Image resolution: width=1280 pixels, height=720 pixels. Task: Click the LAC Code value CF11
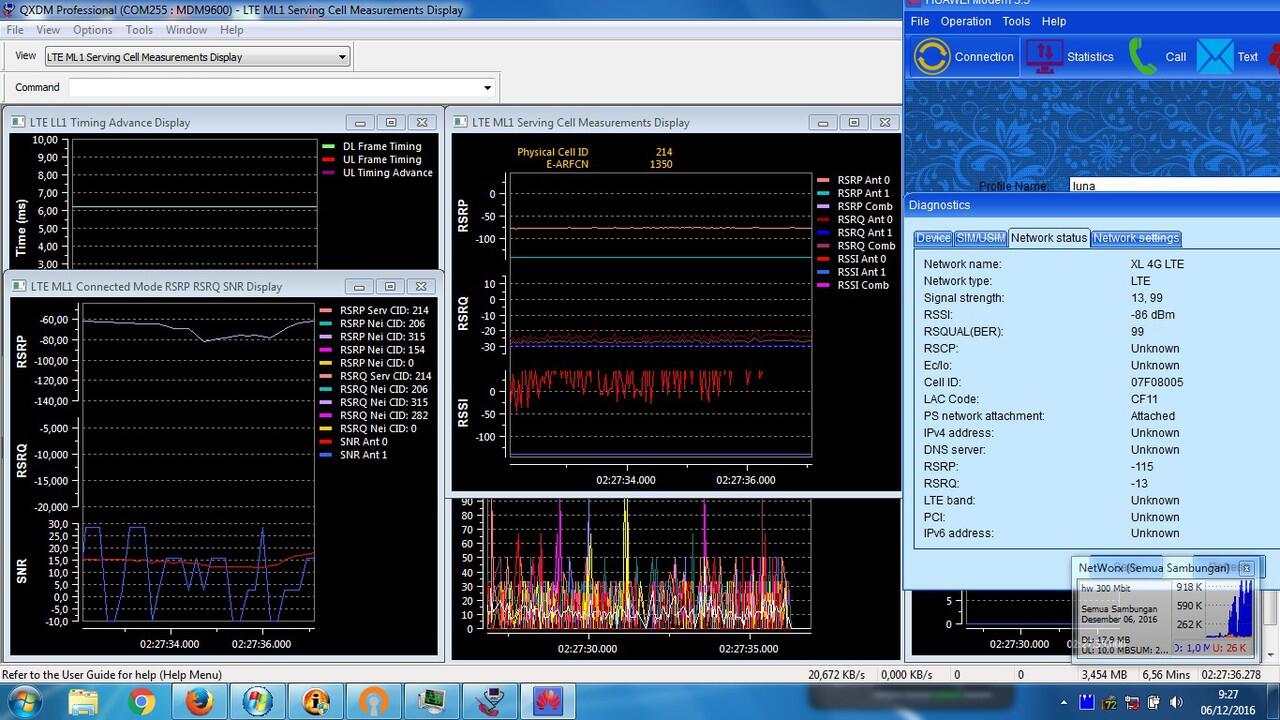[1144, 399]
